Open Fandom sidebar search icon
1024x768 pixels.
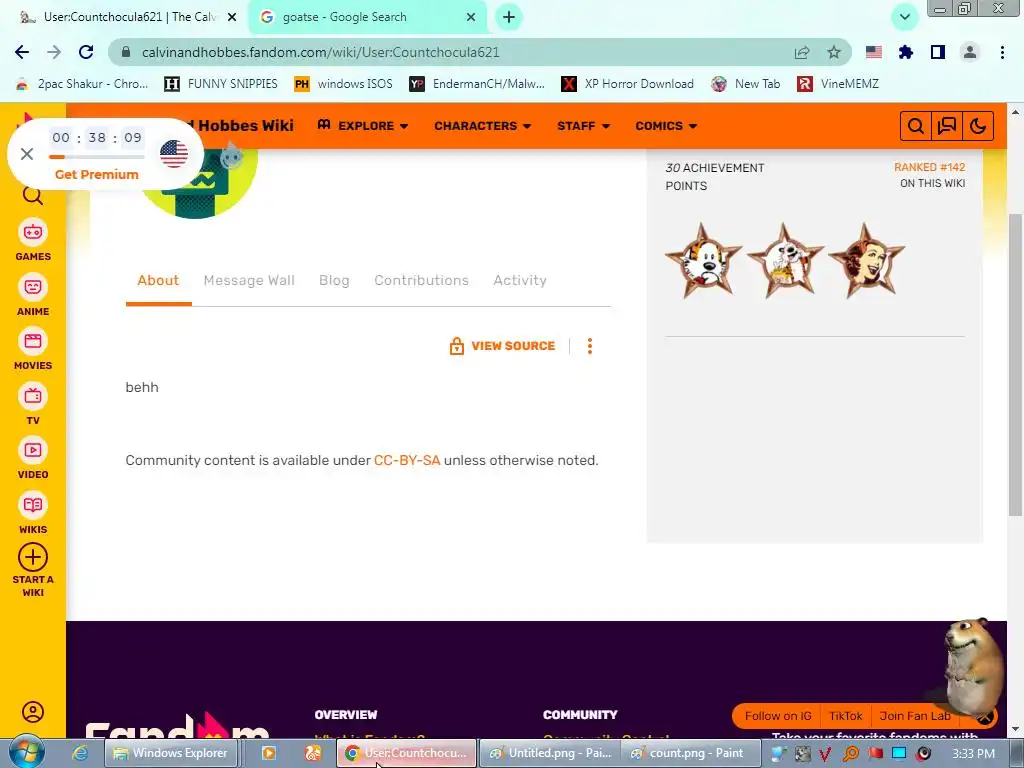point(33,195)
